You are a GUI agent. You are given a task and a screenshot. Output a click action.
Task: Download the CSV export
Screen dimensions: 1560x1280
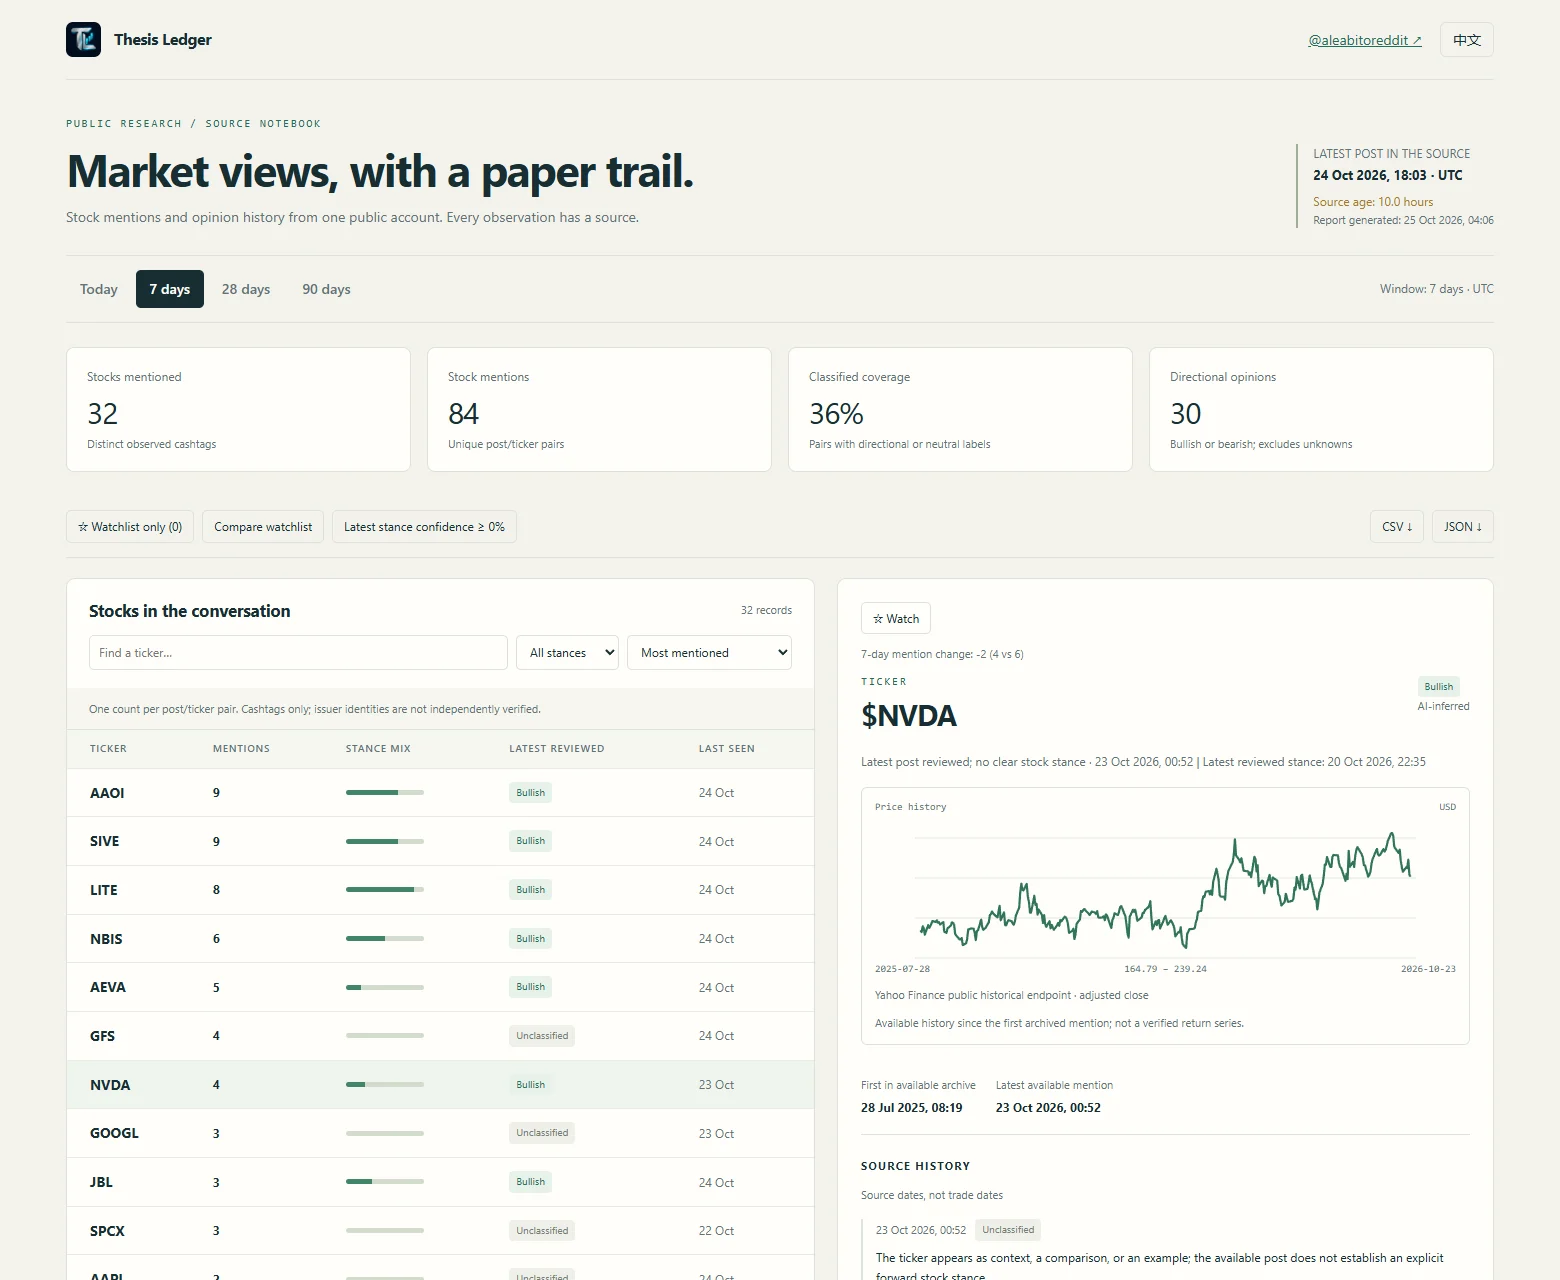pos(1397,527)
